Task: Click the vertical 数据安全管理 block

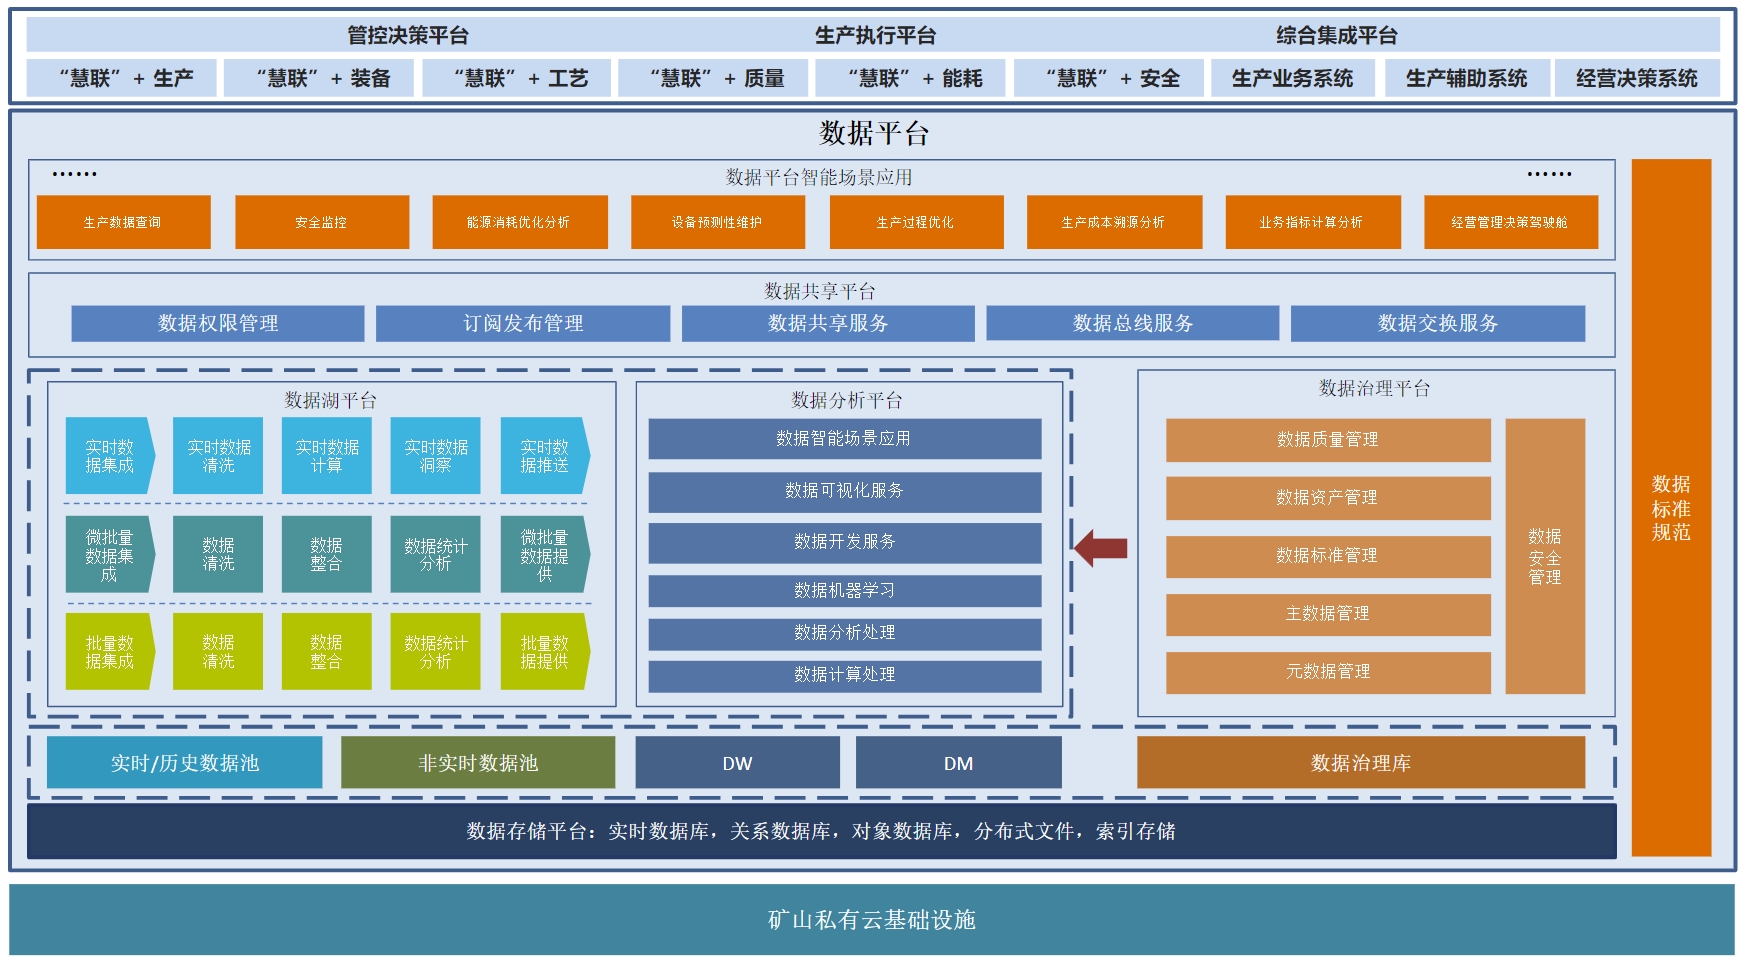Action: pyautogui.click(x=1544, y=556)
